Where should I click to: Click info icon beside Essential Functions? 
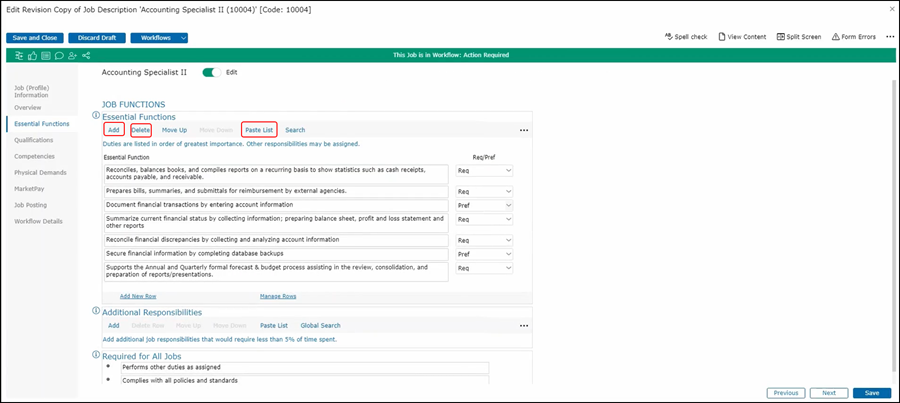click(x=96, y=116)
